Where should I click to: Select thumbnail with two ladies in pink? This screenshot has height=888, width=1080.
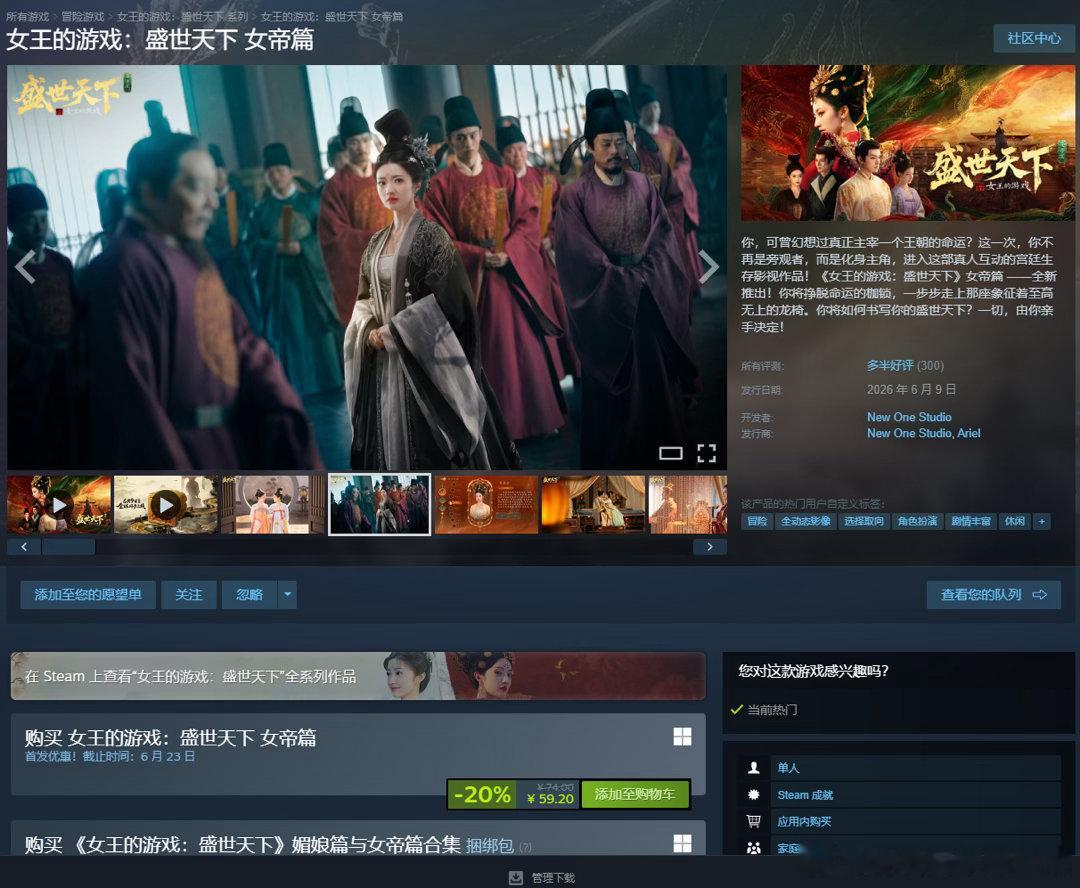point(273,504)
